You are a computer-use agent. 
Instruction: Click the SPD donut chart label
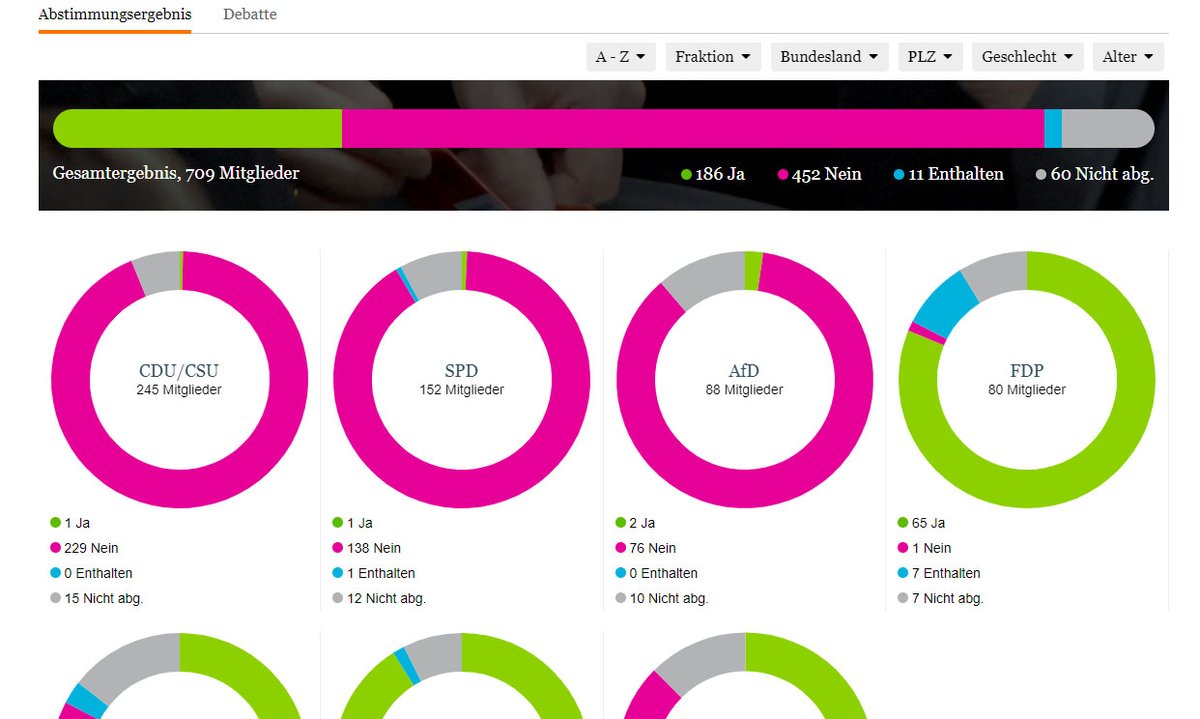462,371
